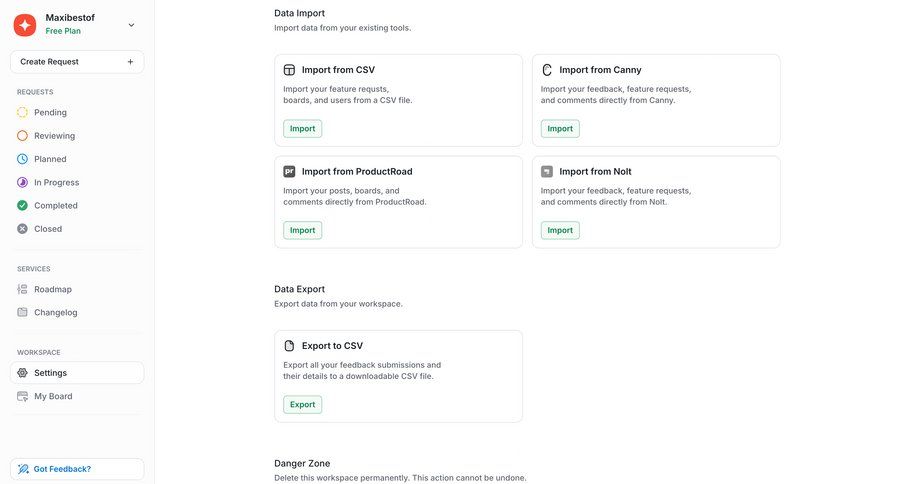This screenshot has width=900, height=484.
Task: Click Import under Import from Nolt
Action: pos(560,230)
